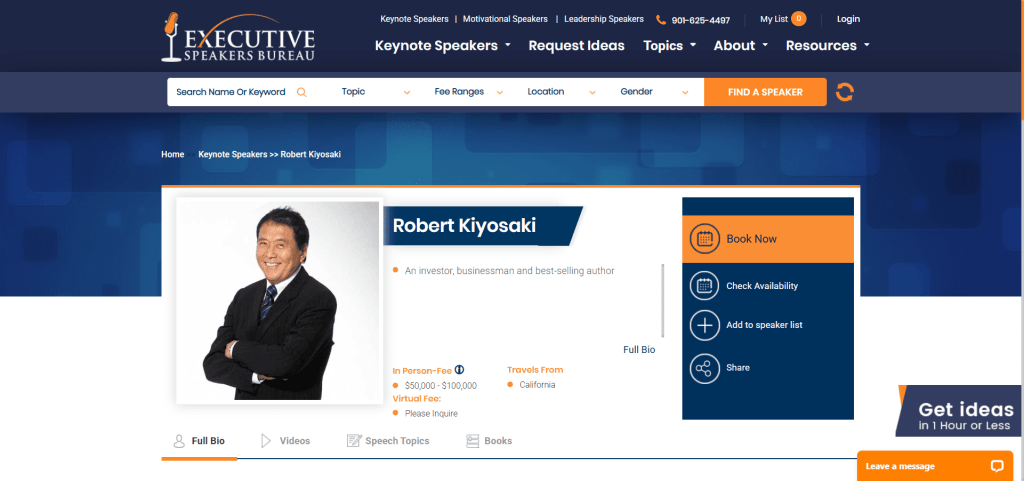Click the chat bubble icon in Leave a message
Image resolution: width=1024 pixels, height=481 pixels.
pyautogui.click(x=997, y=466)
